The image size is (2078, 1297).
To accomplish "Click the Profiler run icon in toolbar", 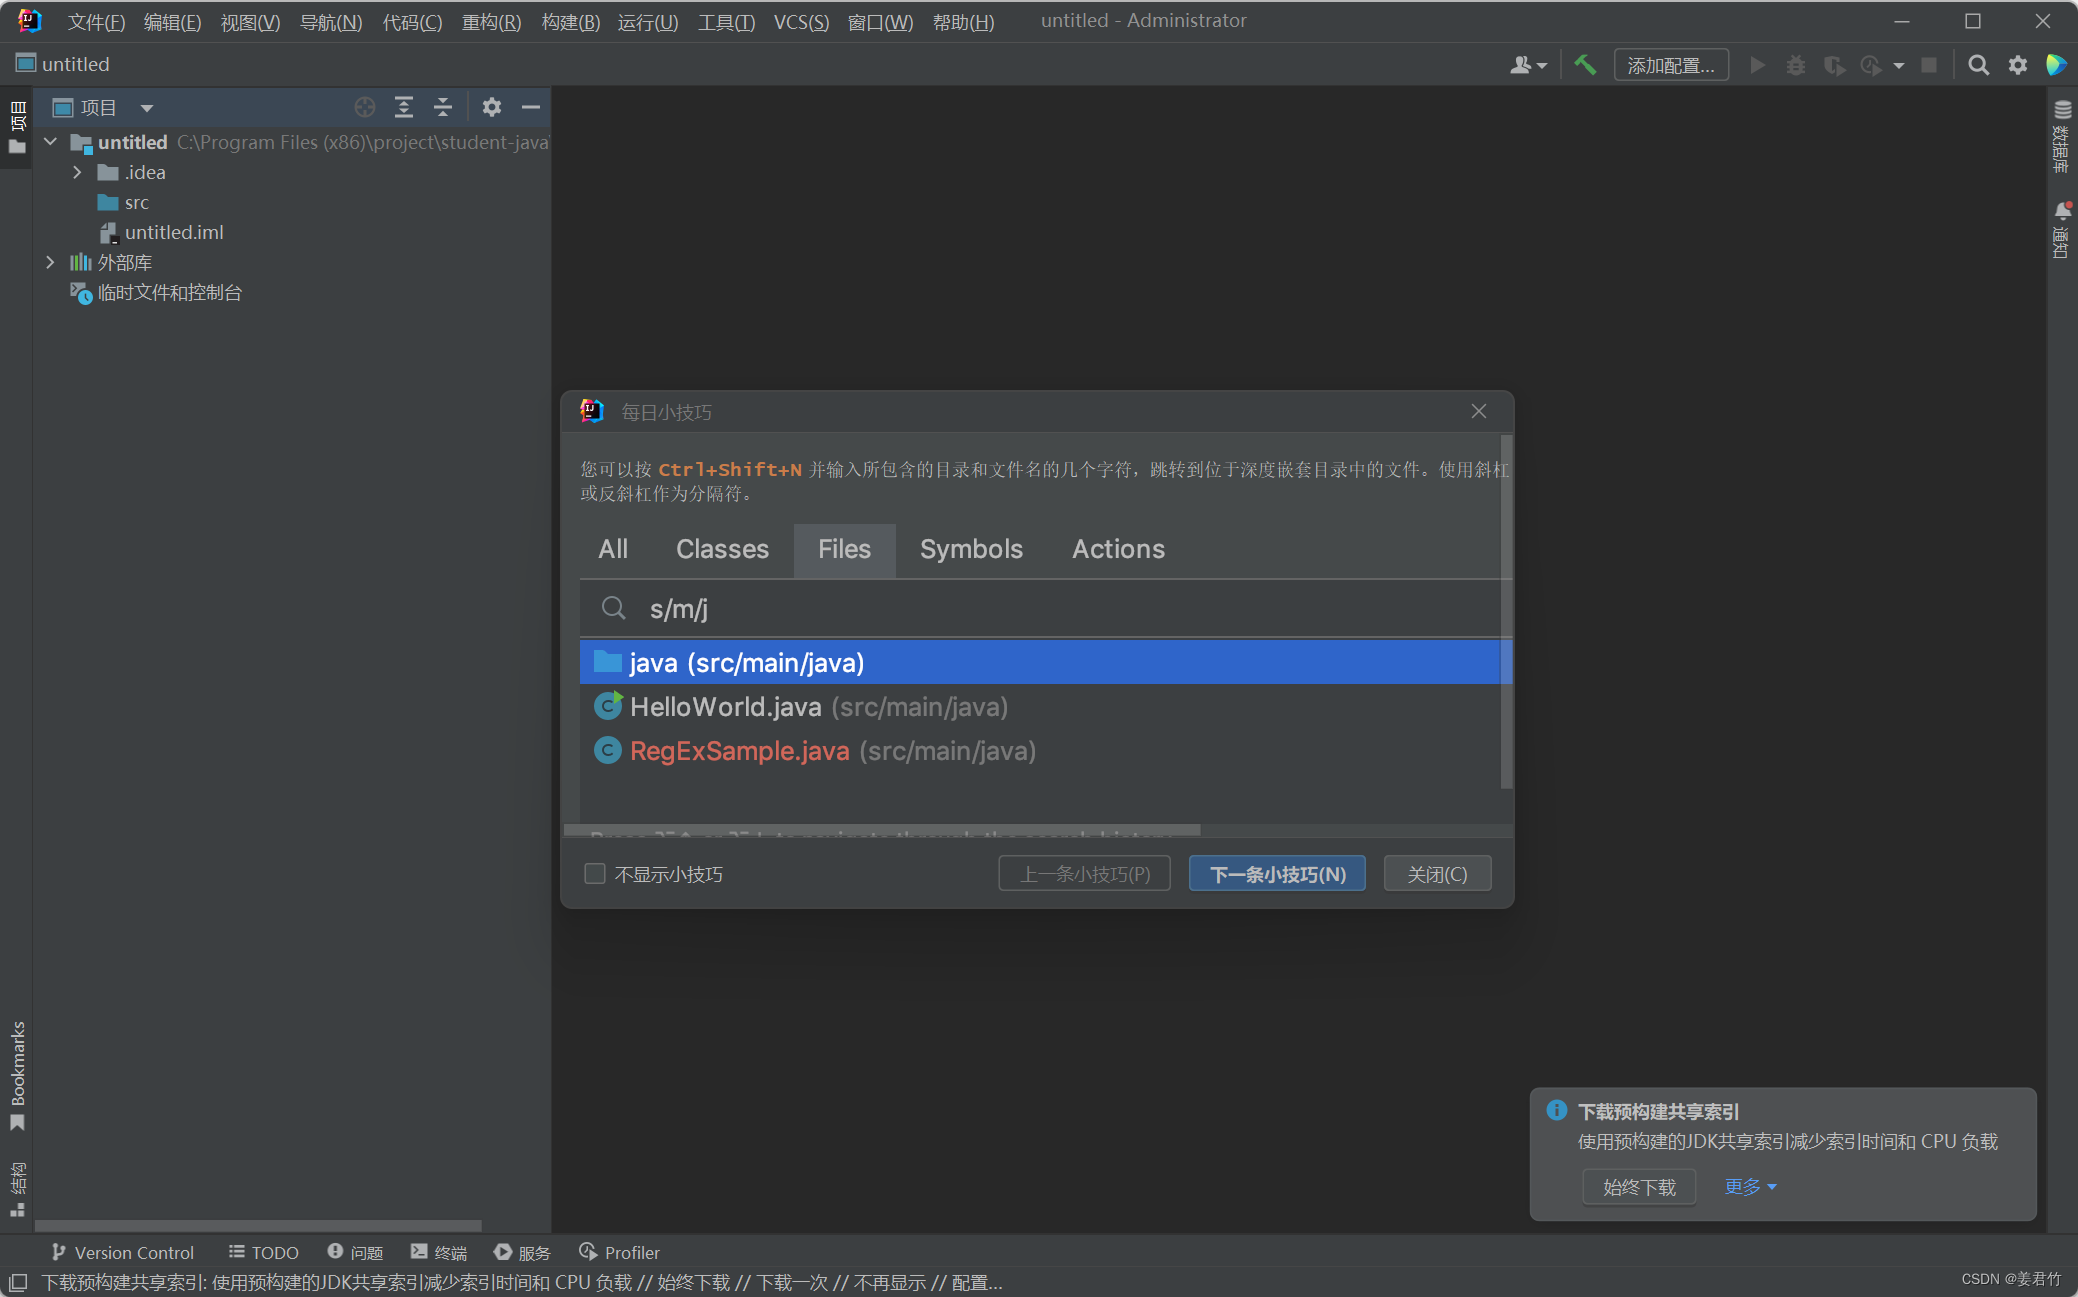I will click(1871, 65).
